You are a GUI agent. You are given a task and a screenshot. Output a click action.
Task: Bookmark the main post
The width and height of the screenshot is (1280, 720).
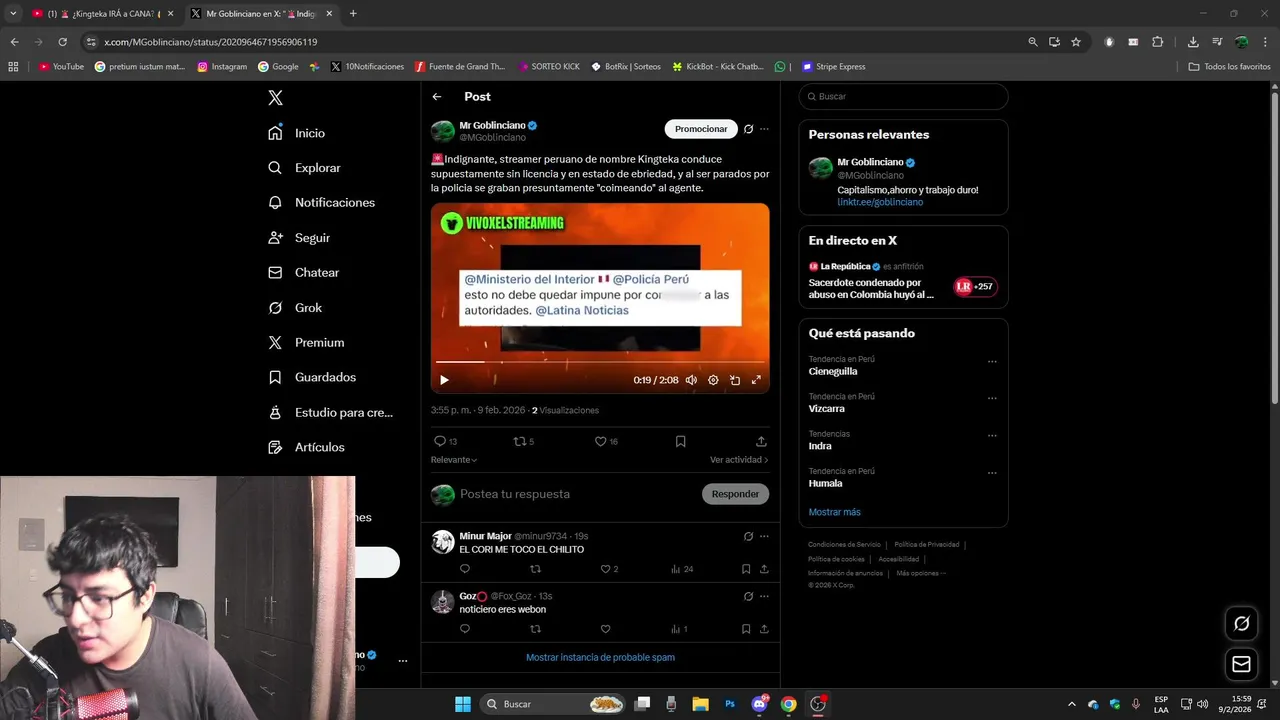[x=680, y=441]
